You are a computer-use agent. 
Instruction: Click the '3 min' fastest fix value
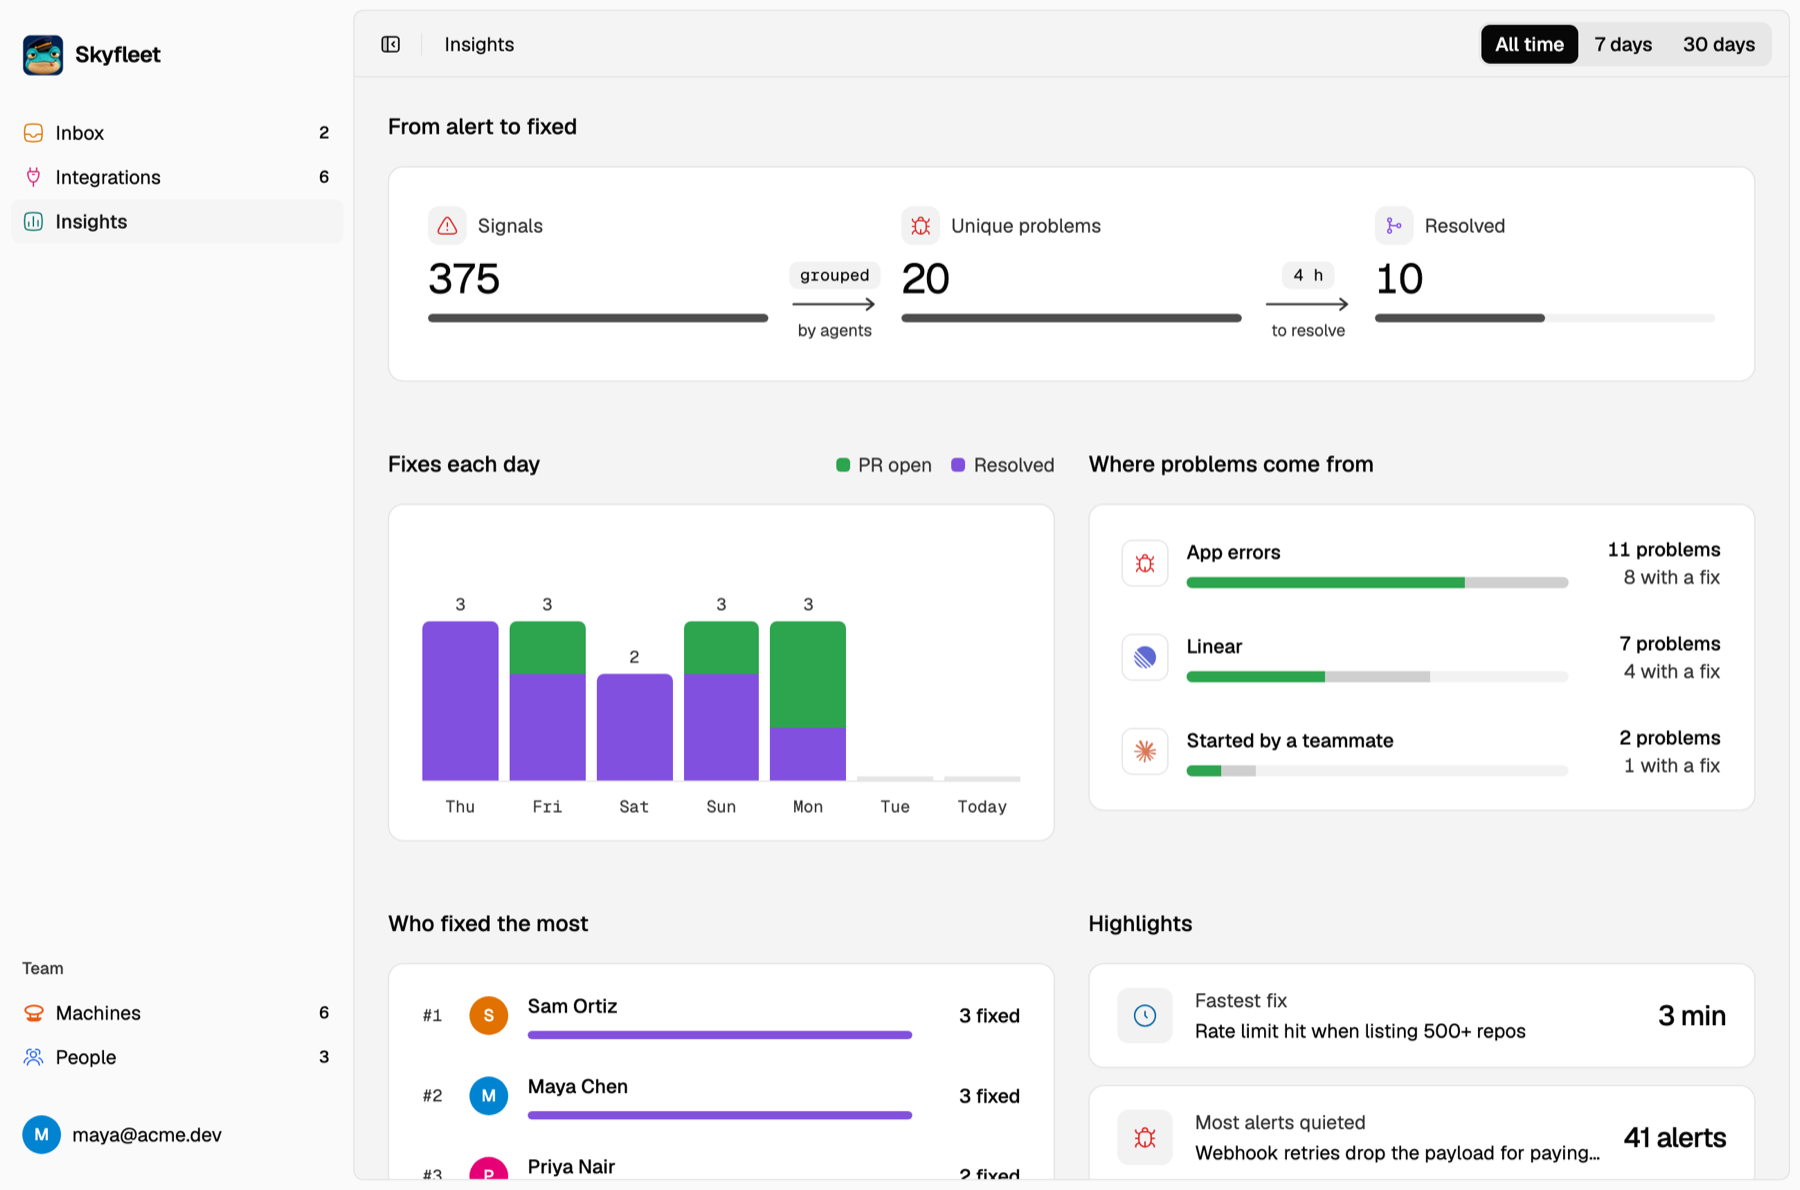pos(1692,1016)
